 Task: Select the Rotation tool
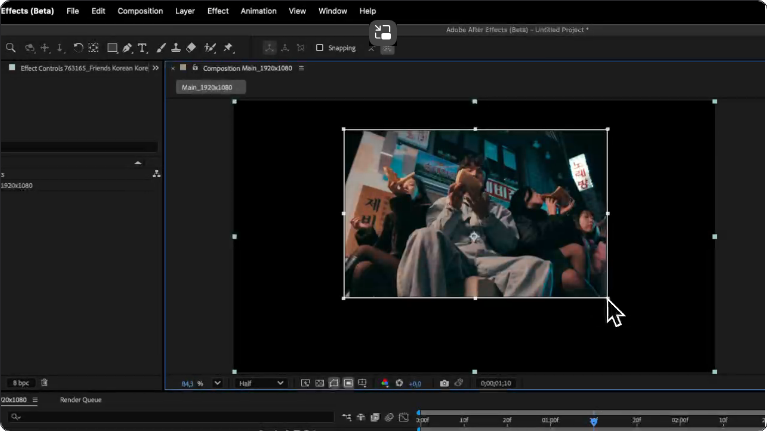click(x=78, y=48)
